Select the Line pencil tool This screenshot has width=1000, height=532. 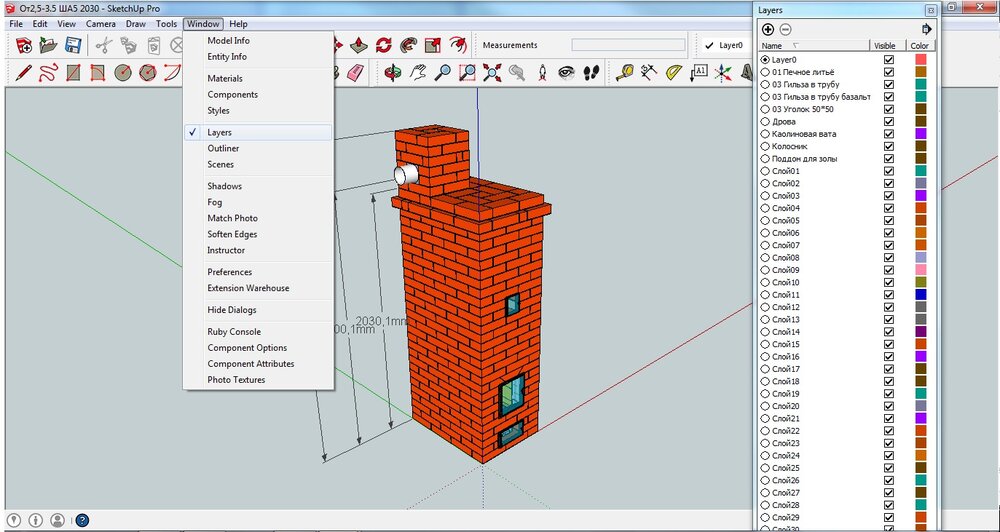click(22, 72)
